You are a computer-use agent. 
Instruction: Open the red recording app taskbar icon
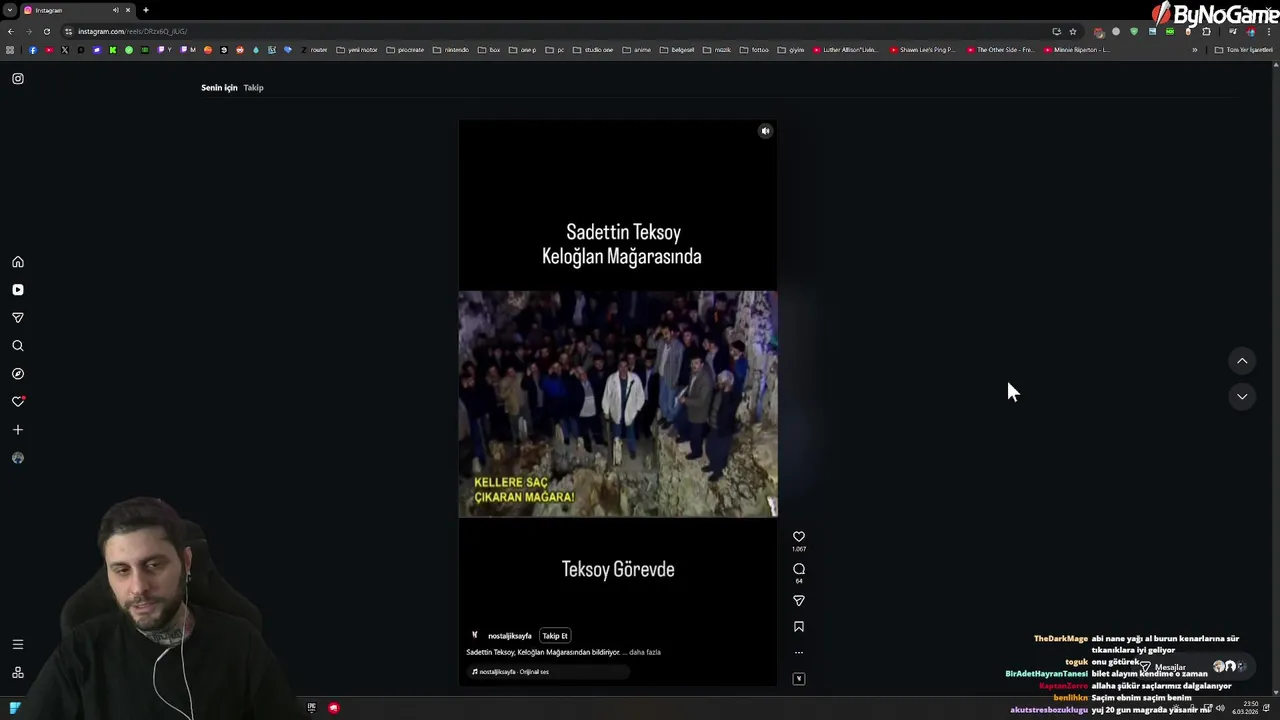pos(334,708)
